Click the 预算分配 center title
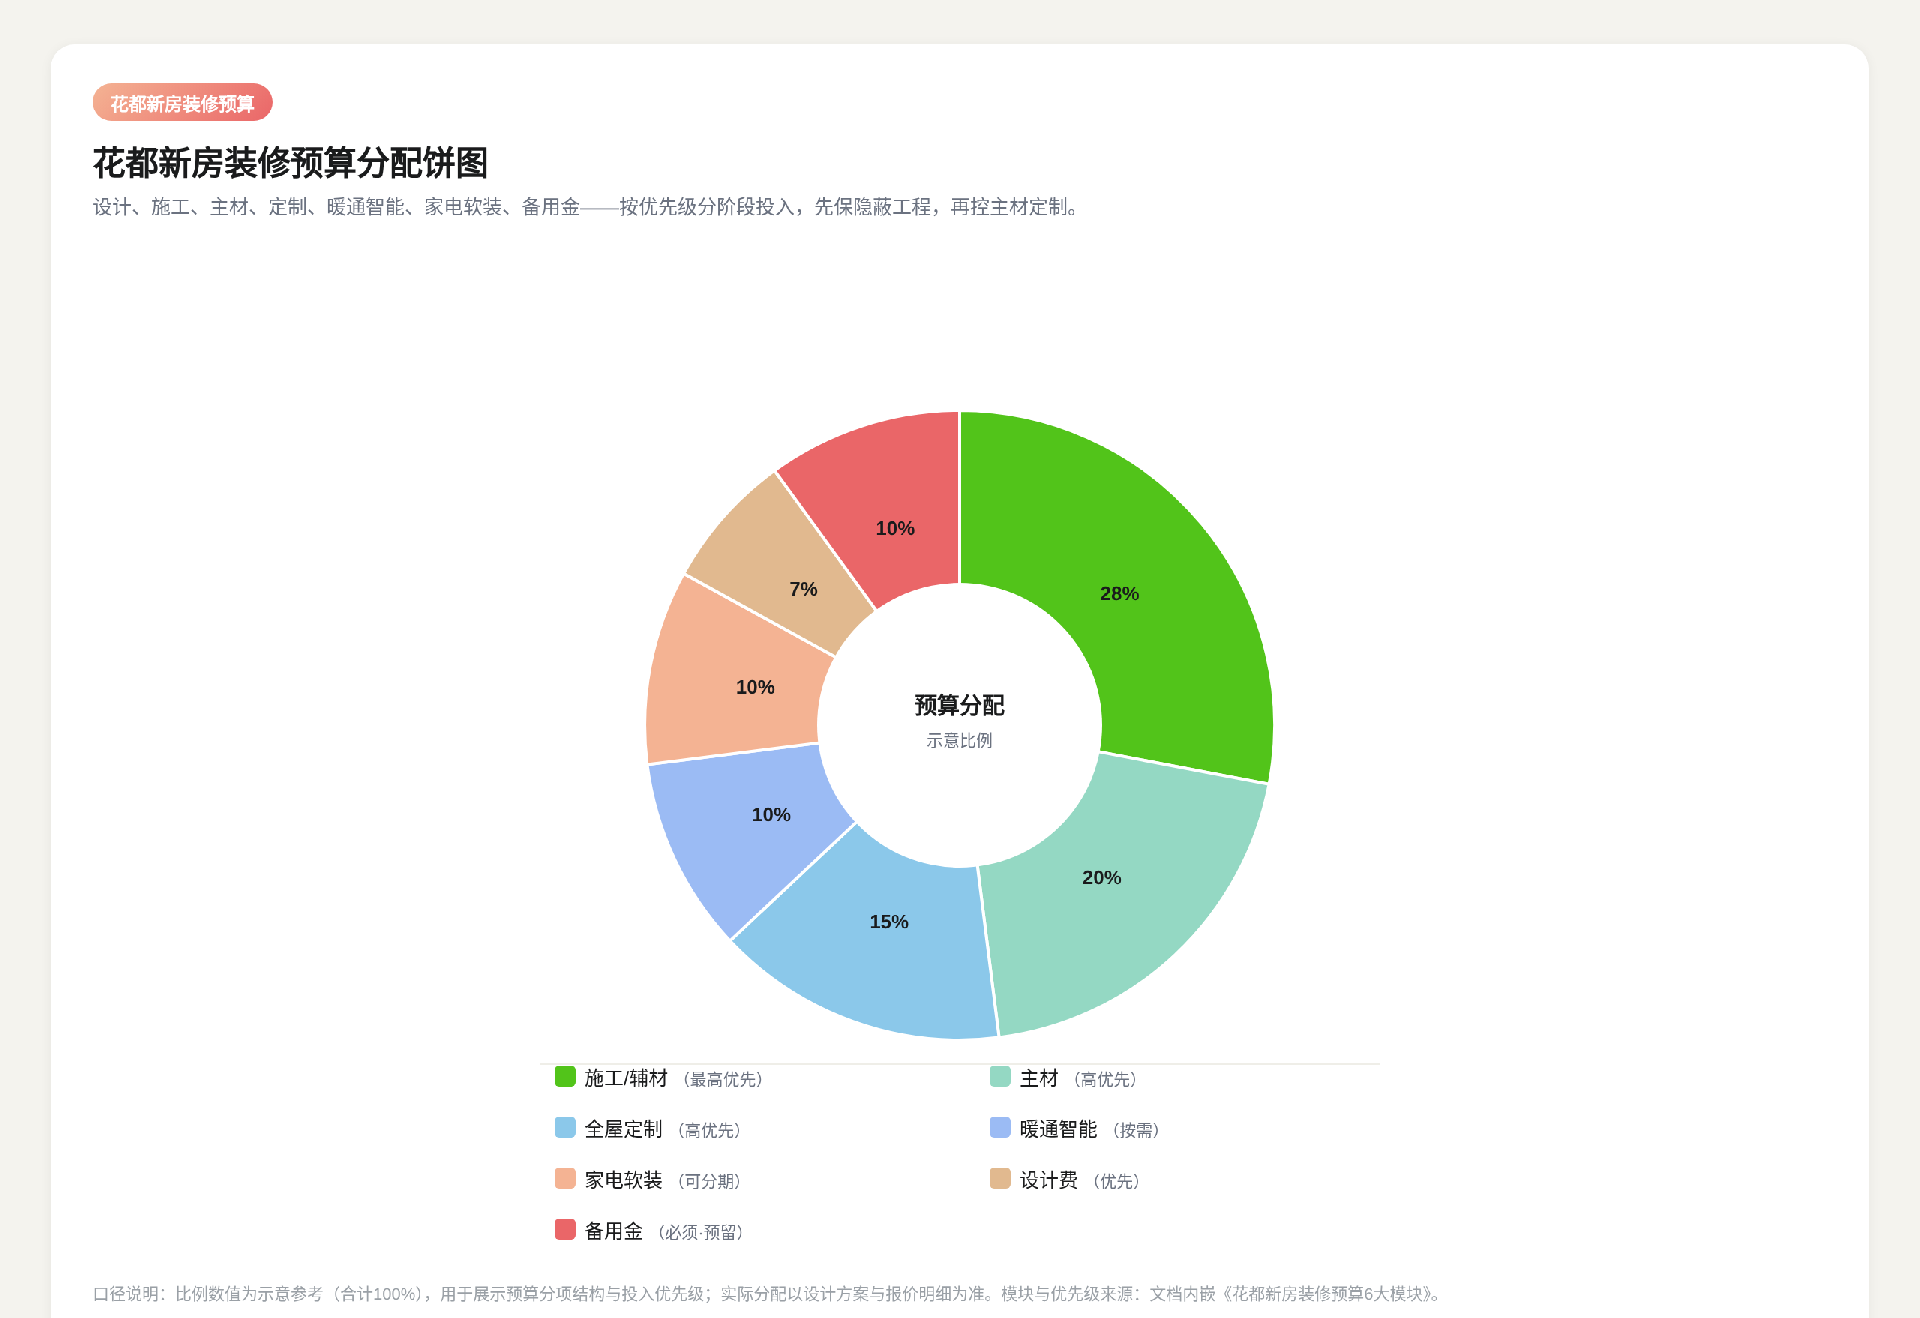 (x=959, y=705)
